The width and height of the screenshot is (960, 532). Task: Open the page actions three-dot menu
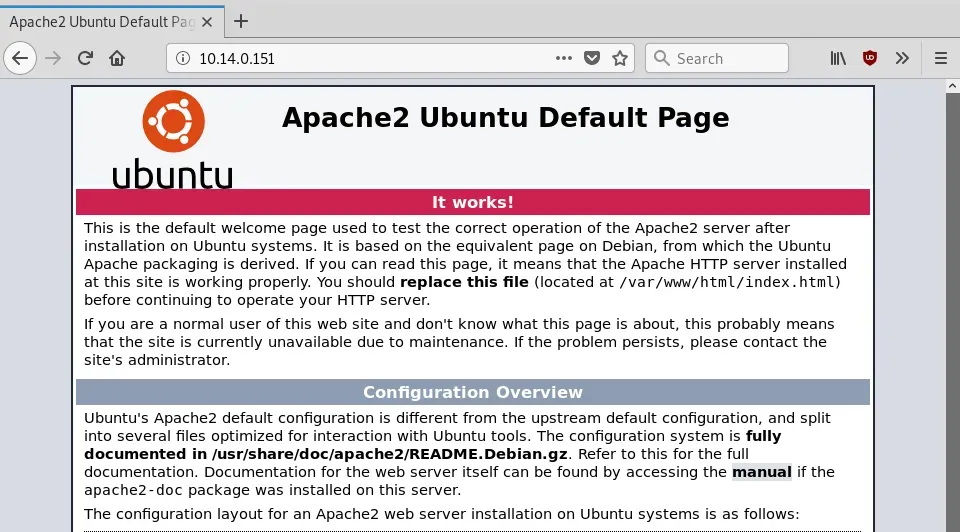564,58
